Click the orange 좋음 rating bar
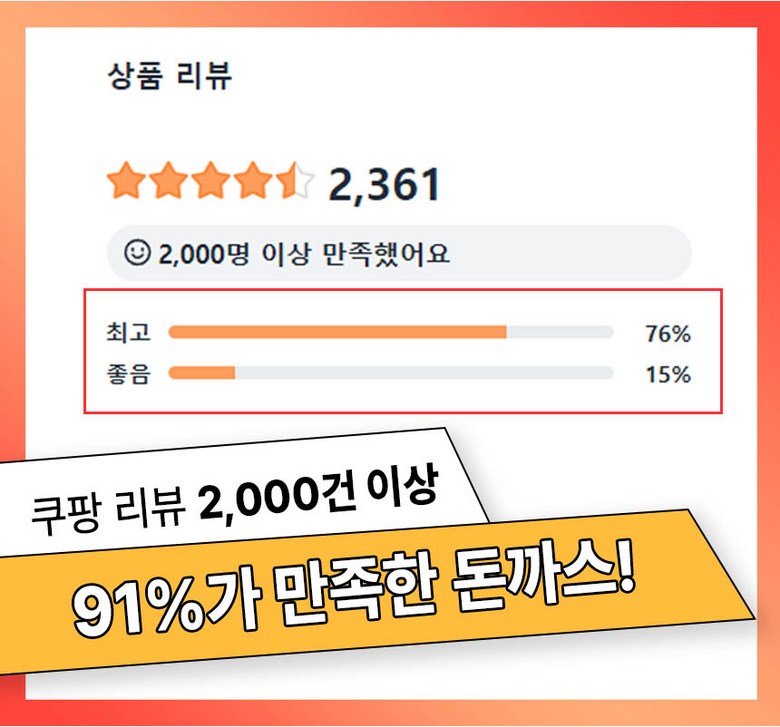Screen dimensions: 780x727 (x=202, y=374)
